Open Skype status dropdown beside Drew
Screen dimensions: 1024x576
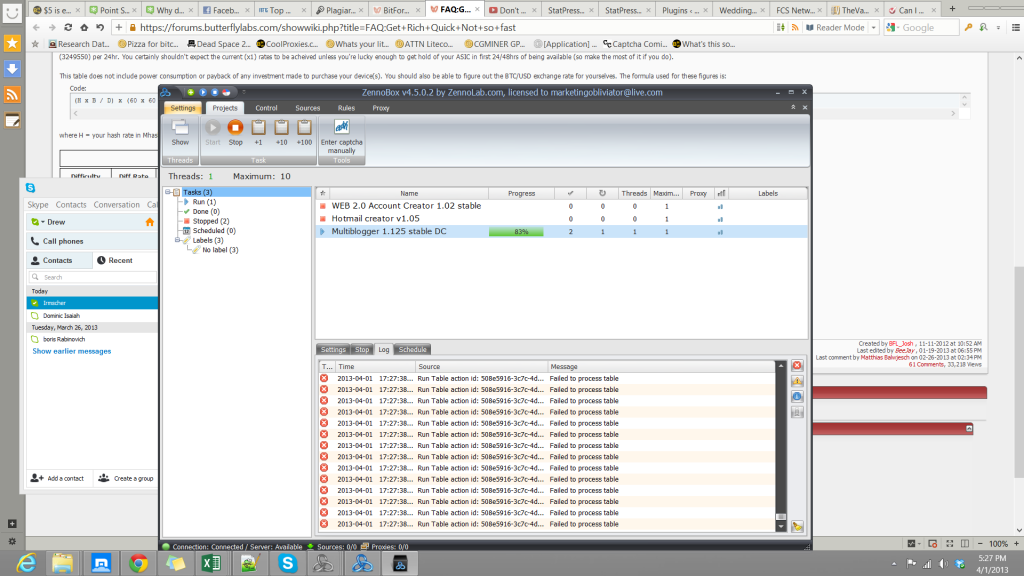tap(37, 222)
